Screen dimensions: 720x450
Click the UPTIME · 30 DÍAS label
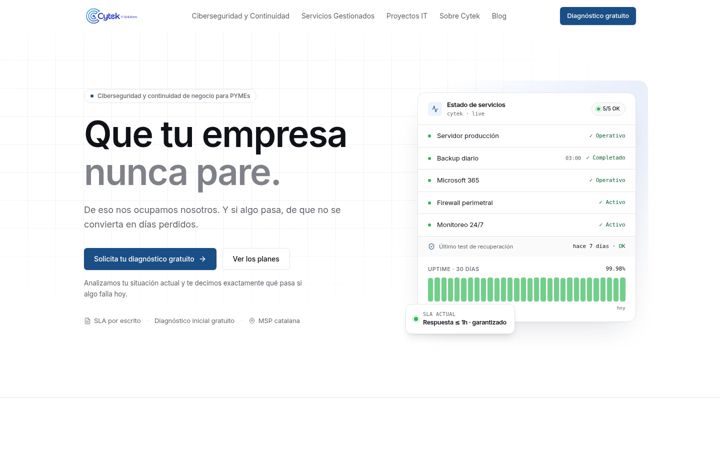tap(453, 269)
